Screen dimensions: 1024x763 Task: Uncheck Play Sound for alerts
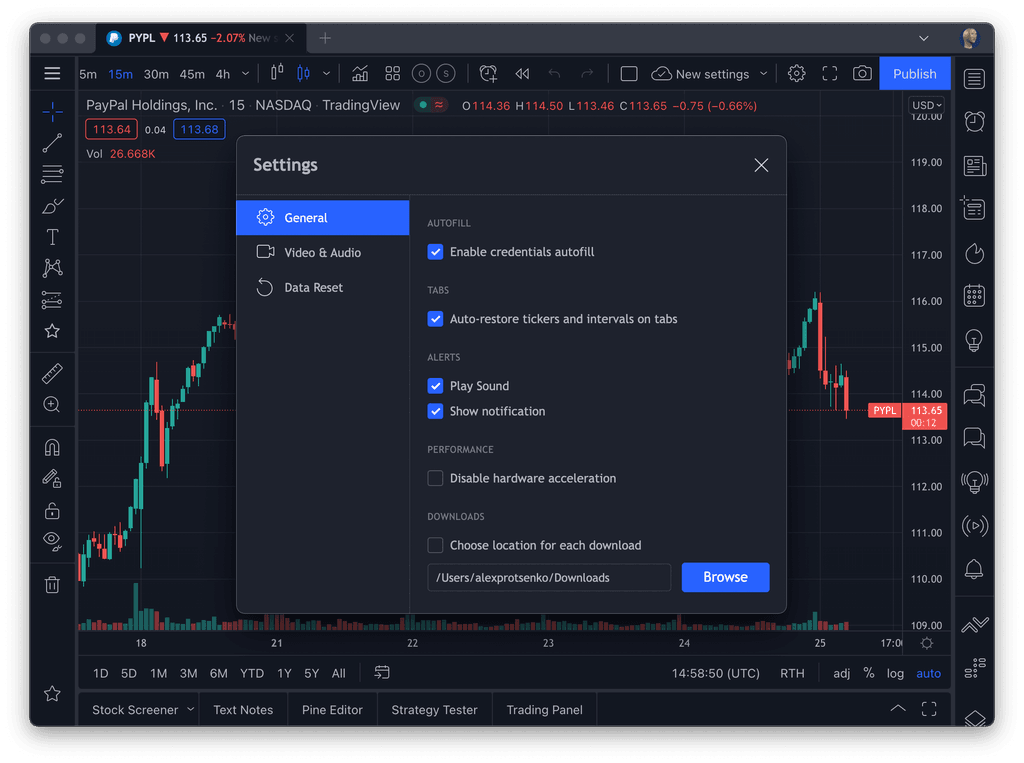(x=435, y=385)
